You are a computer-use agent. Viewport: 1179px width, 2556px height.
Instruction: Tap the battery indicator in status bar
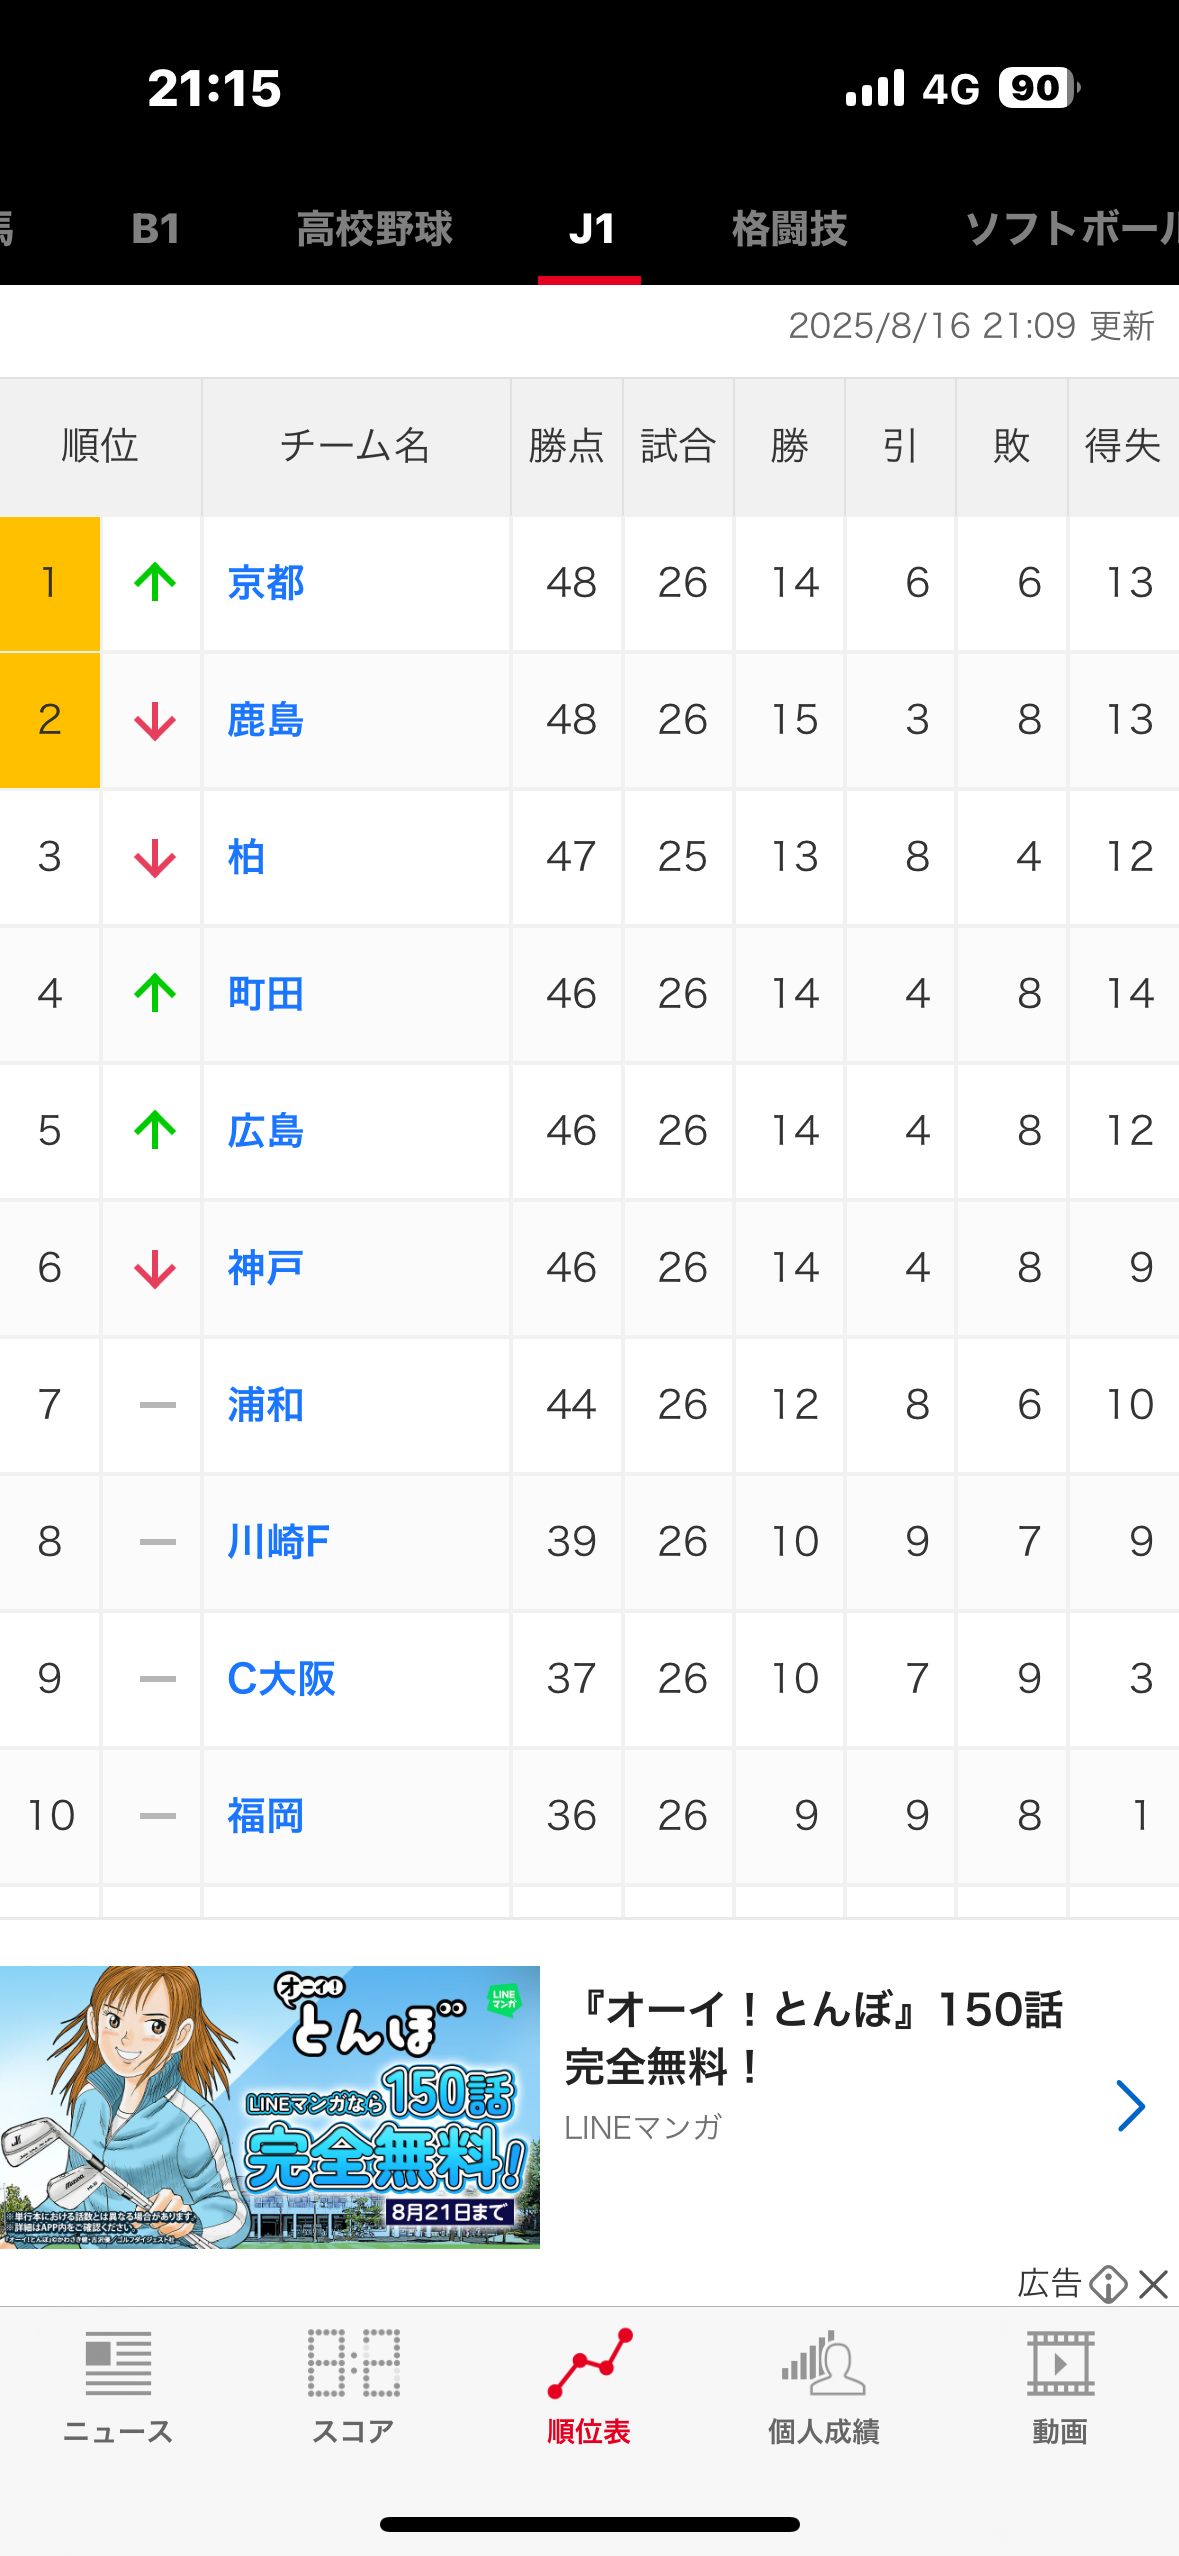tap(1038, 88)
